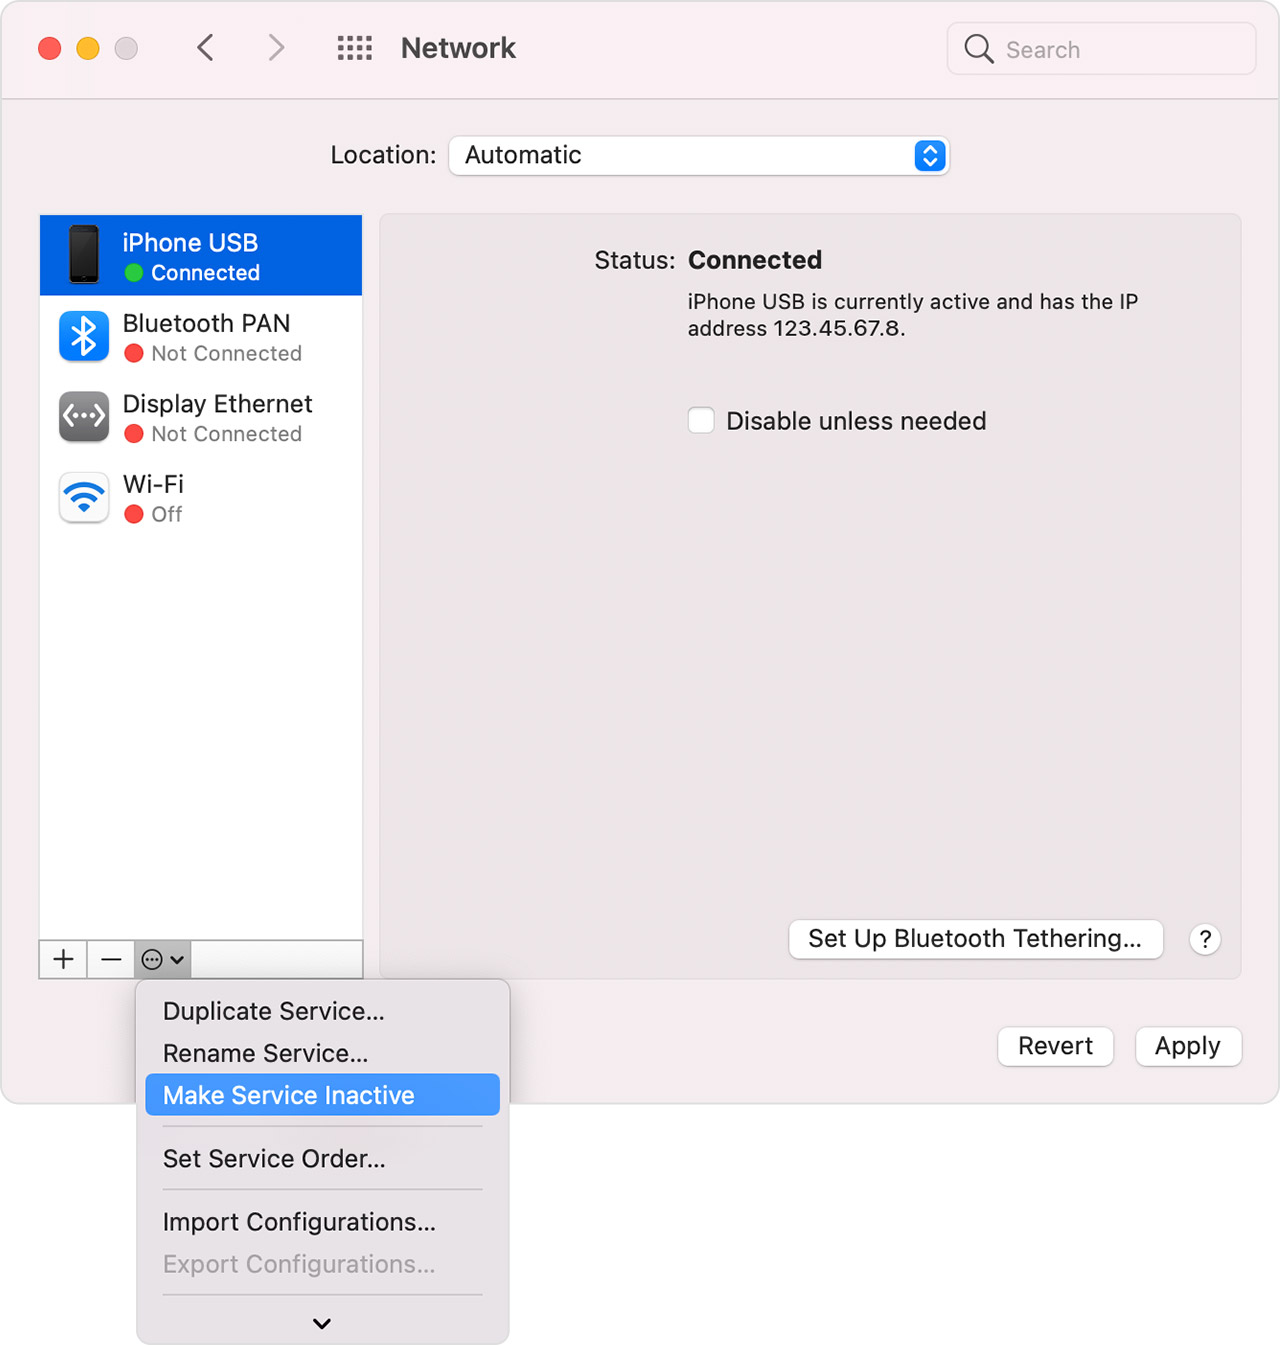Open the Location Automatic dropdown
The image size is (1280, 1346).
[698, 156]
